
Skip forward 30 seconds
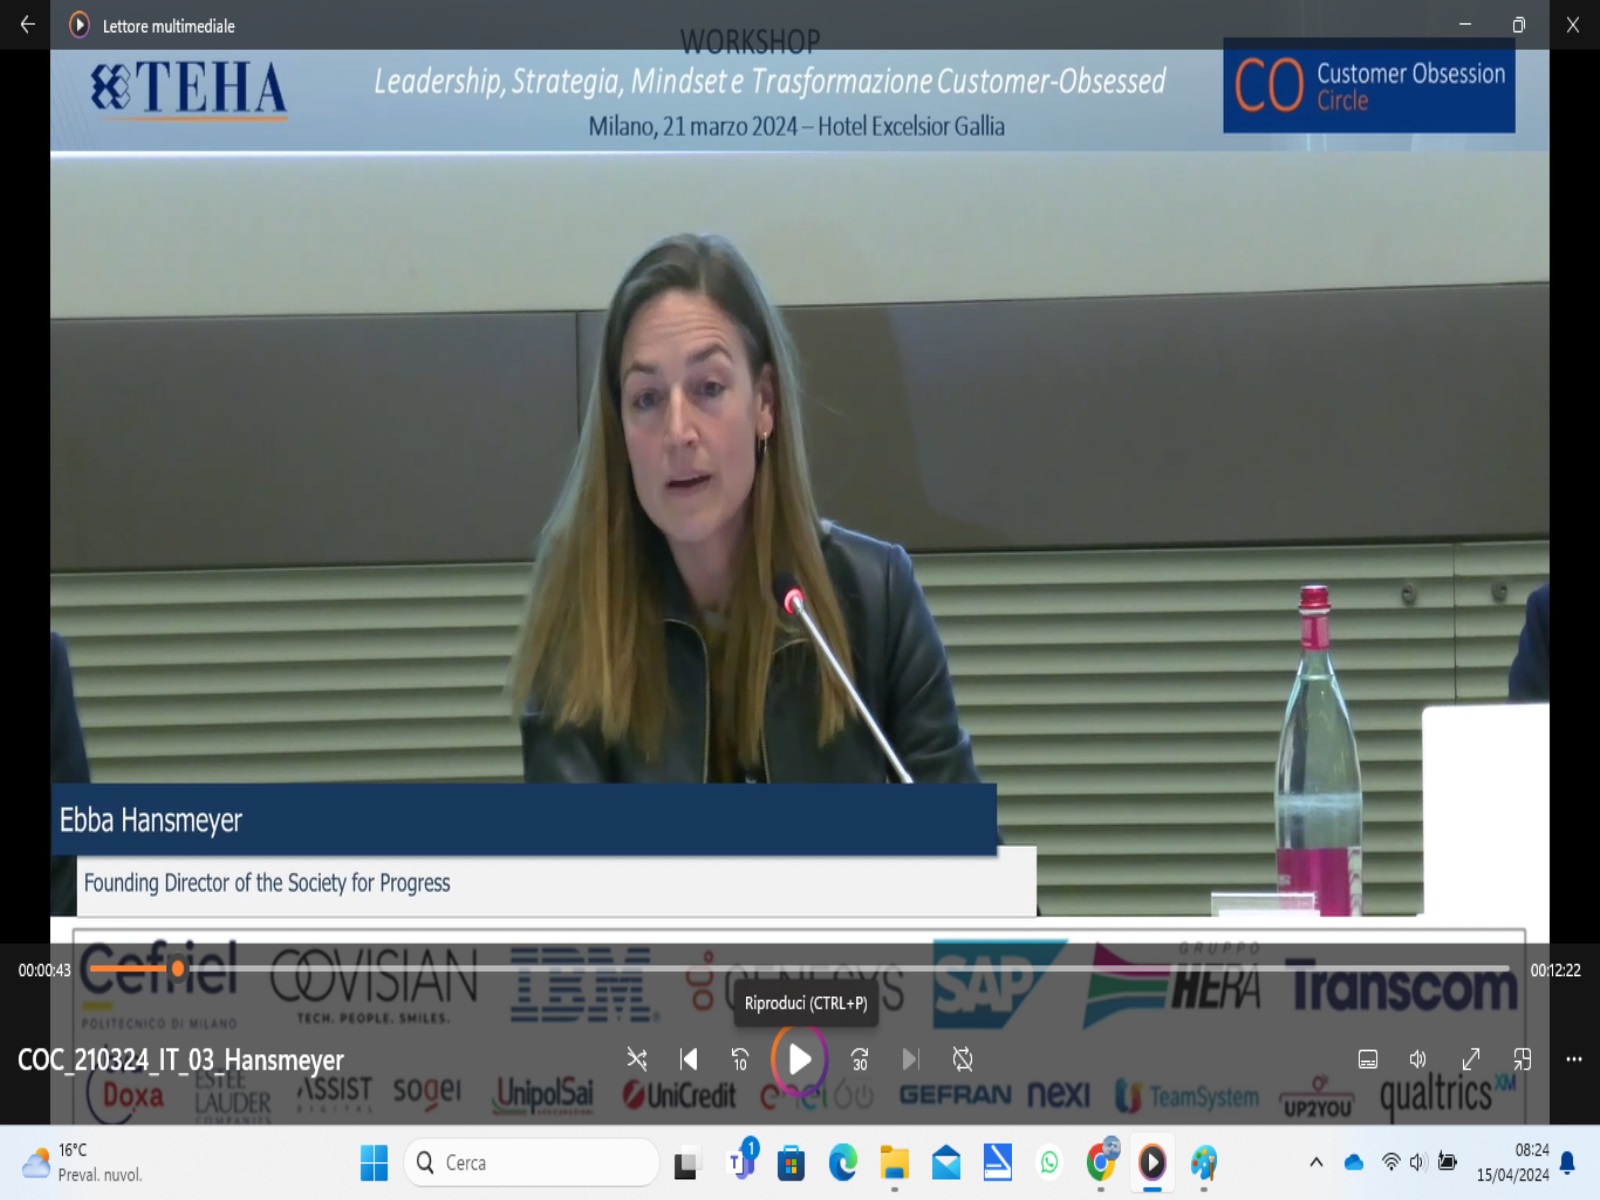859,1059
